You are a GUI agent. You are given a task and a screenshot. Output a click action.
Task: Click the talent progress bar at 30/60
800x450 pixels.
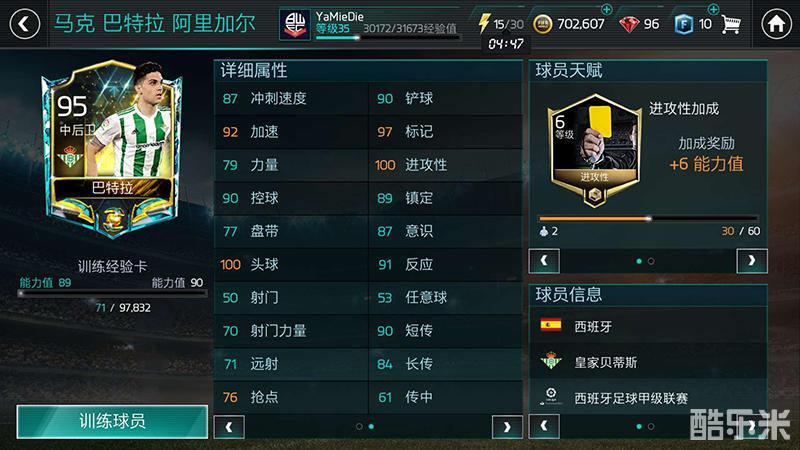coord(648,218)
